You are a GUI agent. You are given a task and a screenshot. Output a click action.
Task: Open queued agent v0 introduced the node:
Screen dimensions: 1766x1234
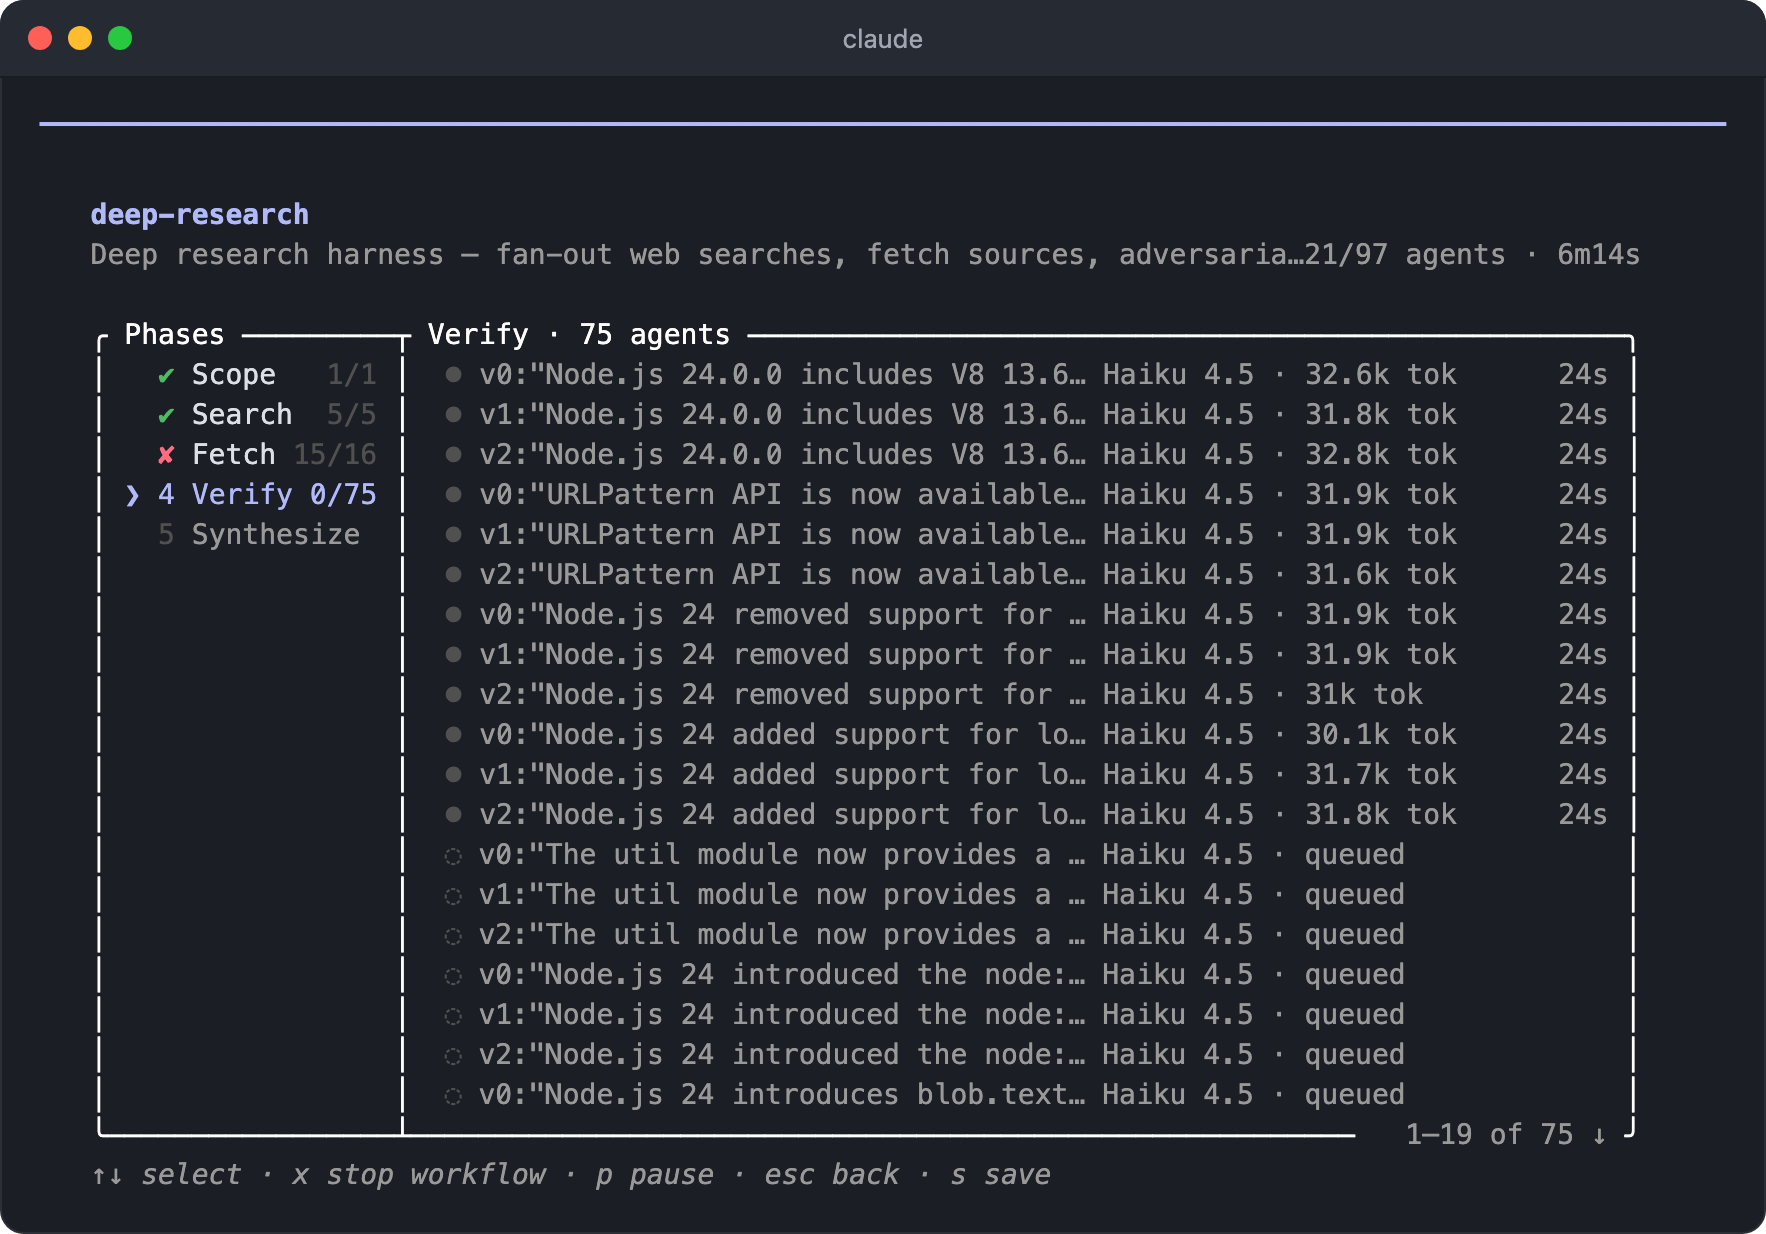coord(1026,974)
